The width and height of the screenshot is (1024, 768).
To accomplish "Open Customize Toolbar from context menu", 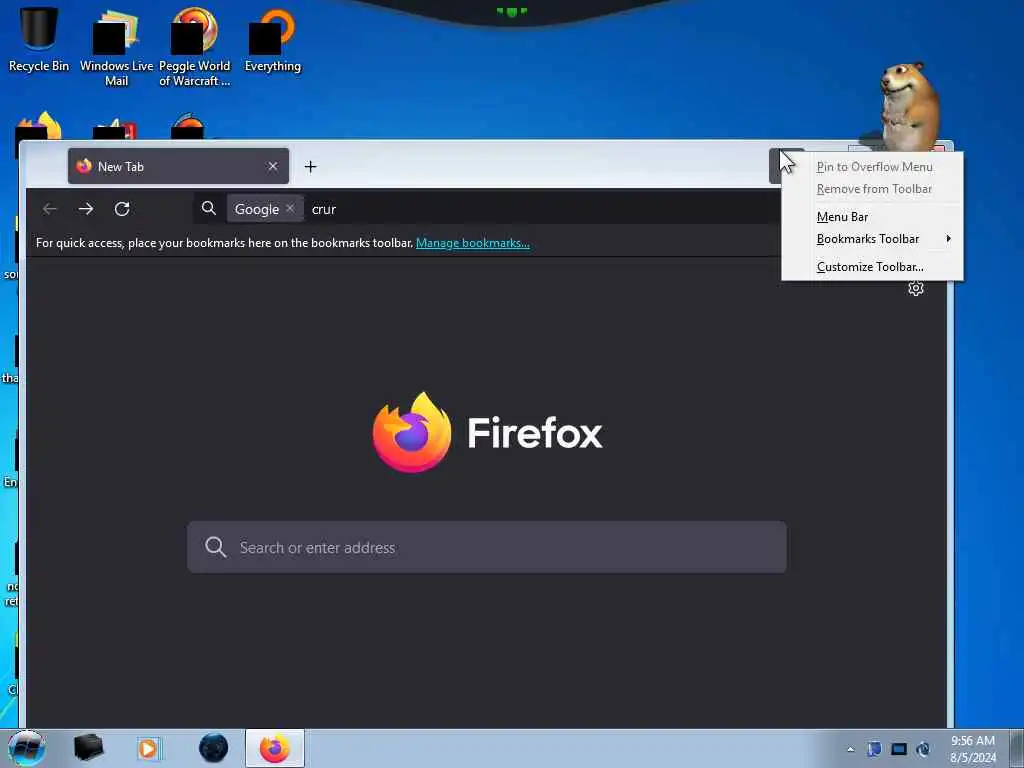I will [x=870, y=266].
